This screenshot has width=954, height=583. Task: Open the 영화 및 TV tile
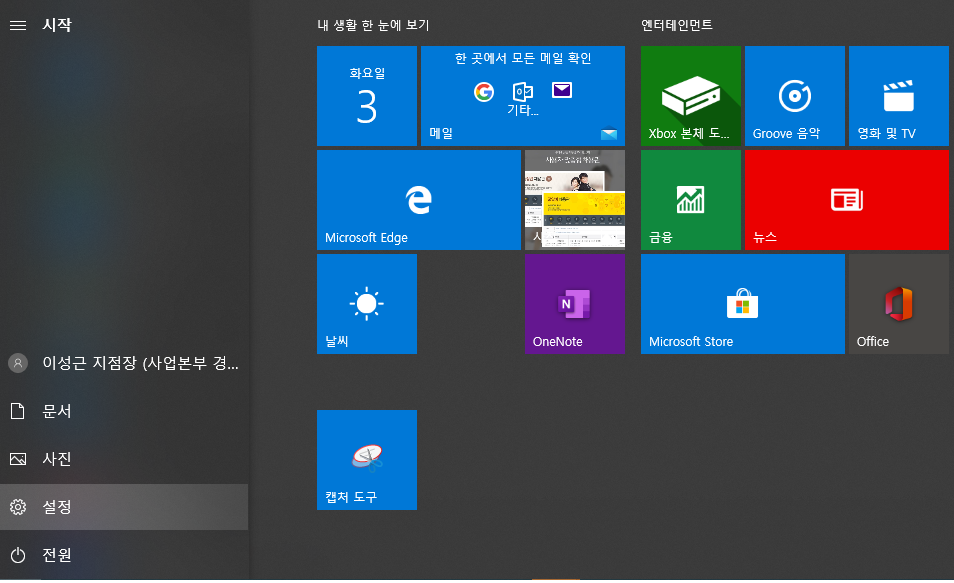[x=899, y=96]
